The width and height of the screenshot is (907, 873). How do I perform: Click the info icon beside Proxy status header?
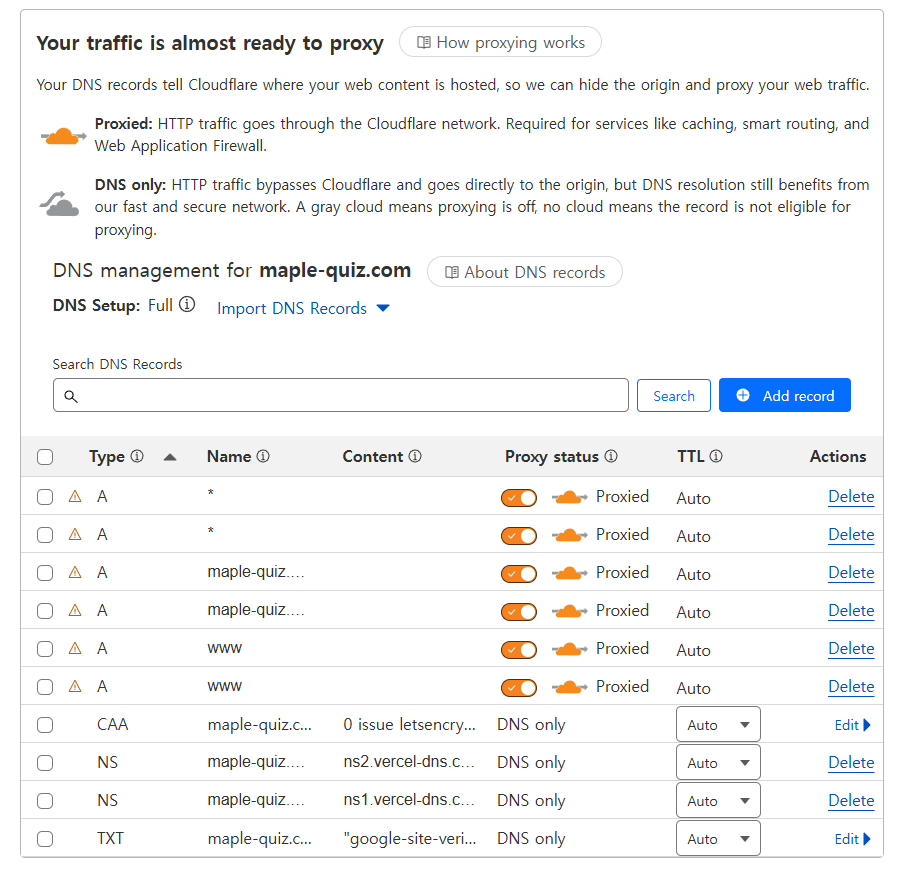611,456
